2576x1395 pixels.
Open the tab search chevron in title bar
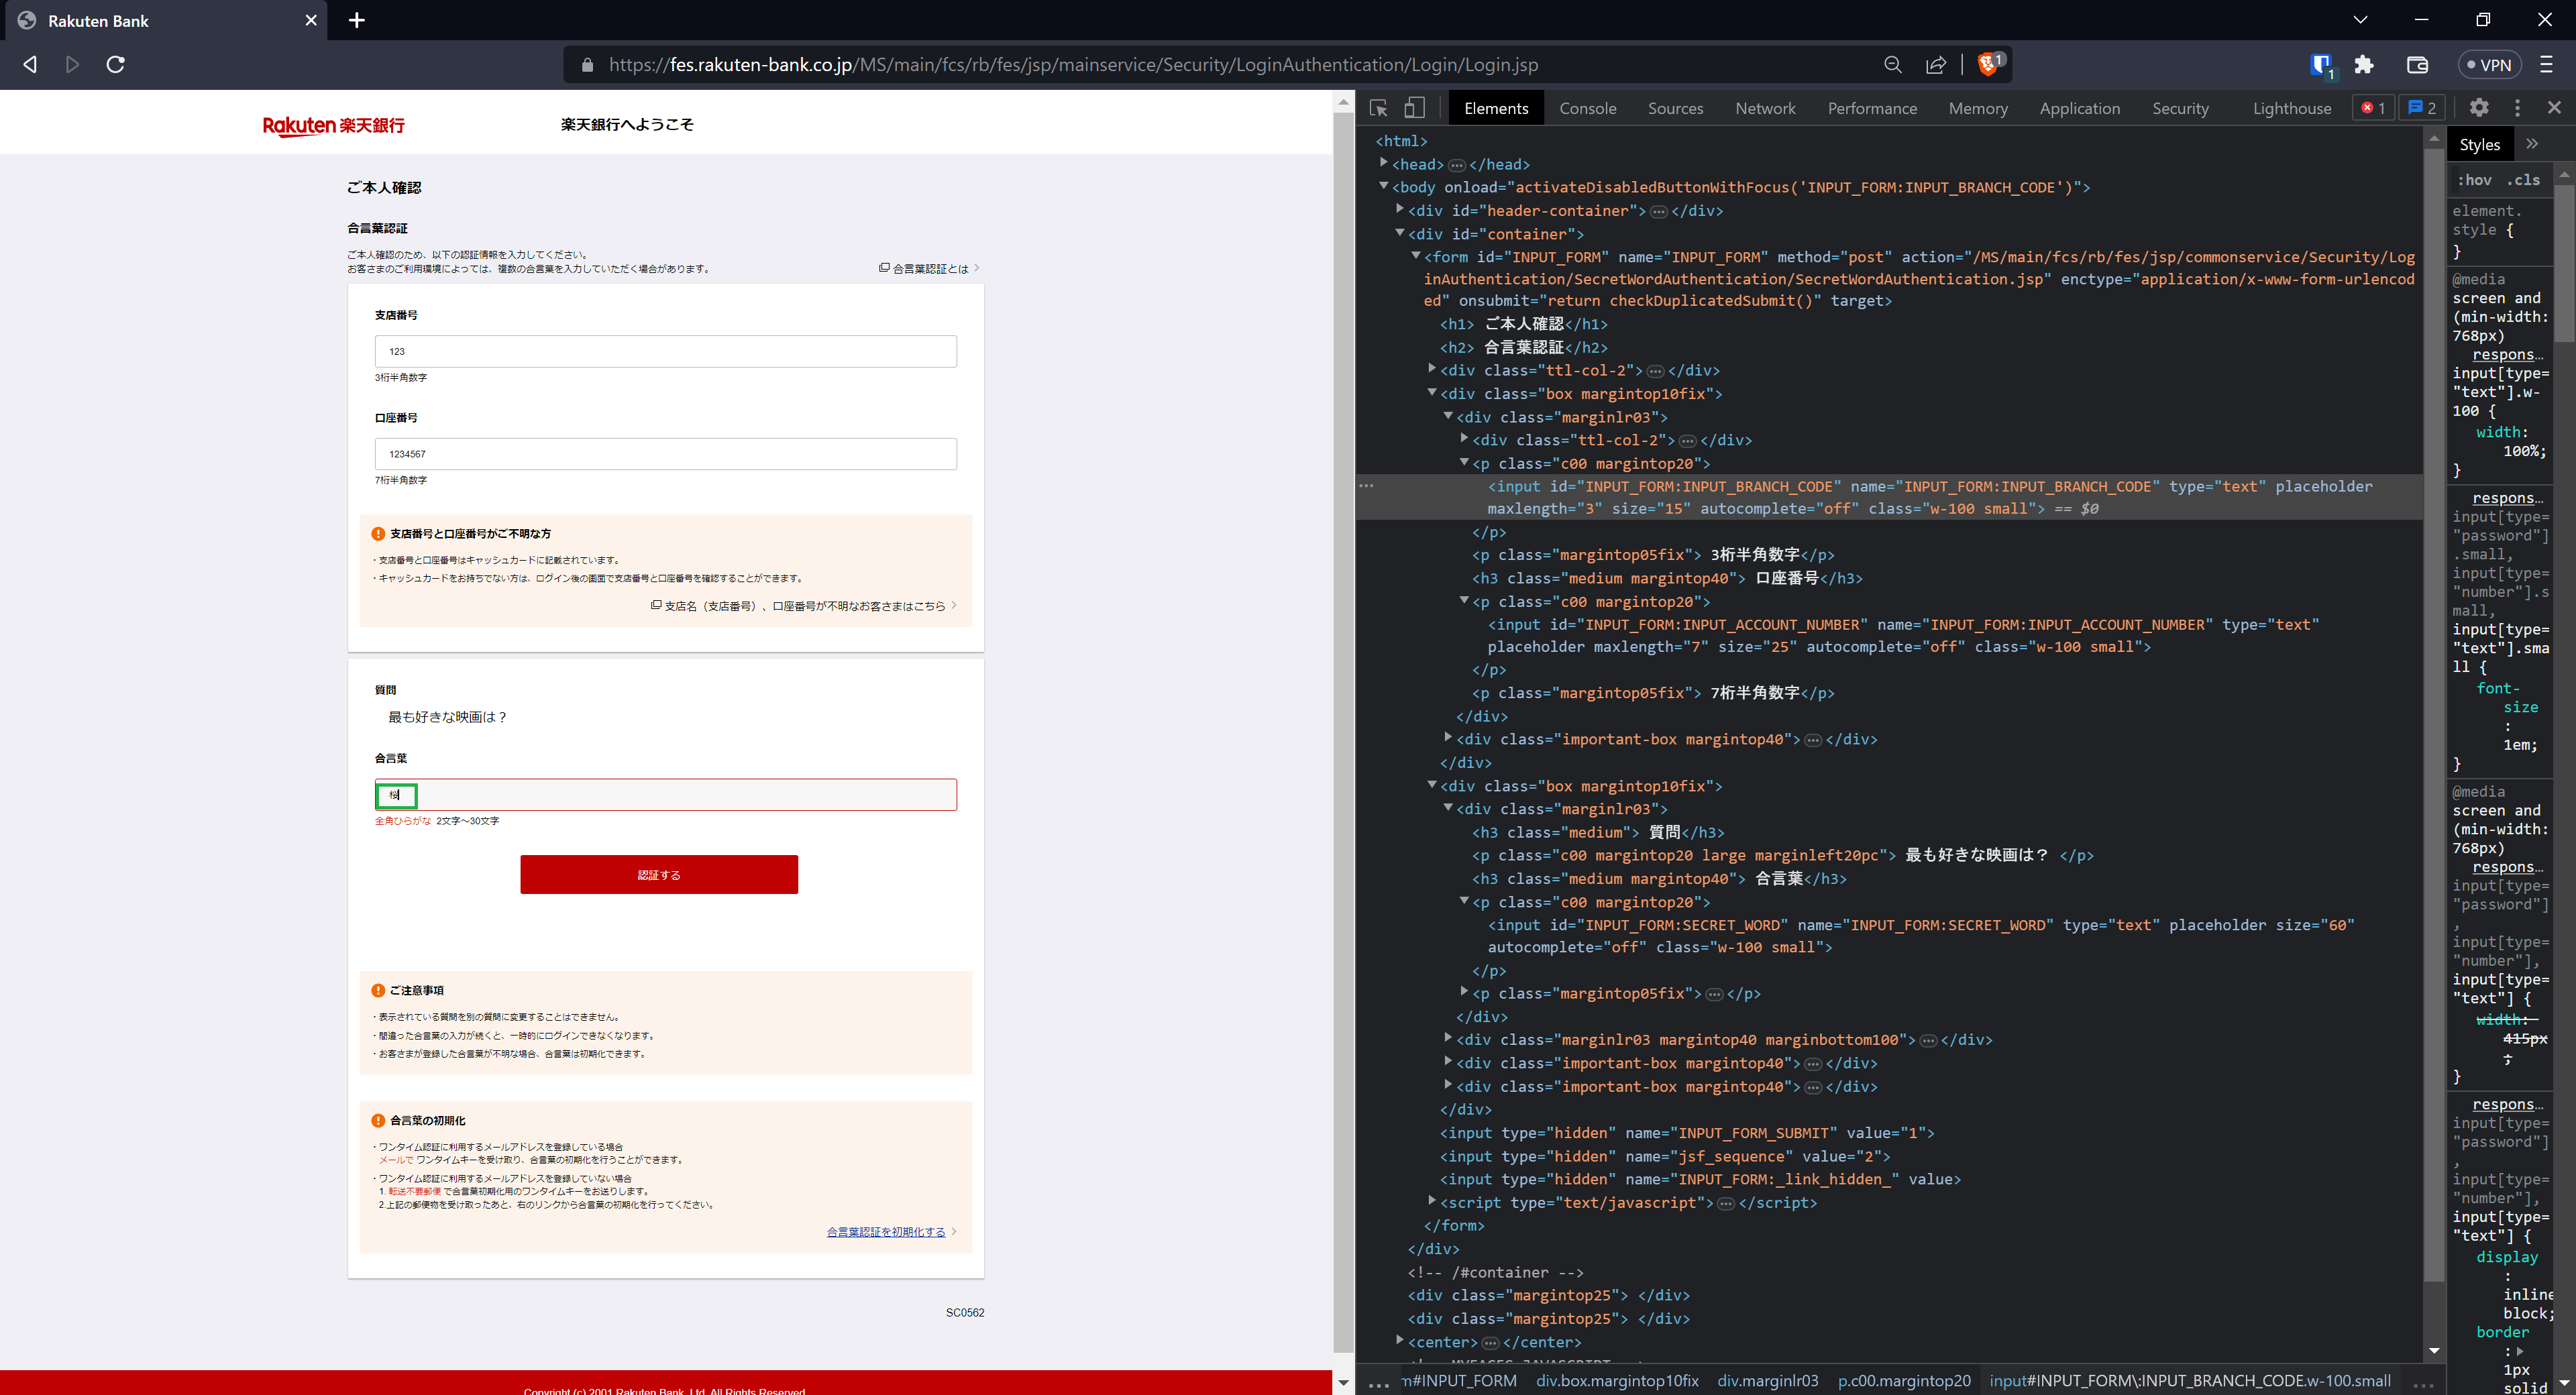(x=2360, y=20)
